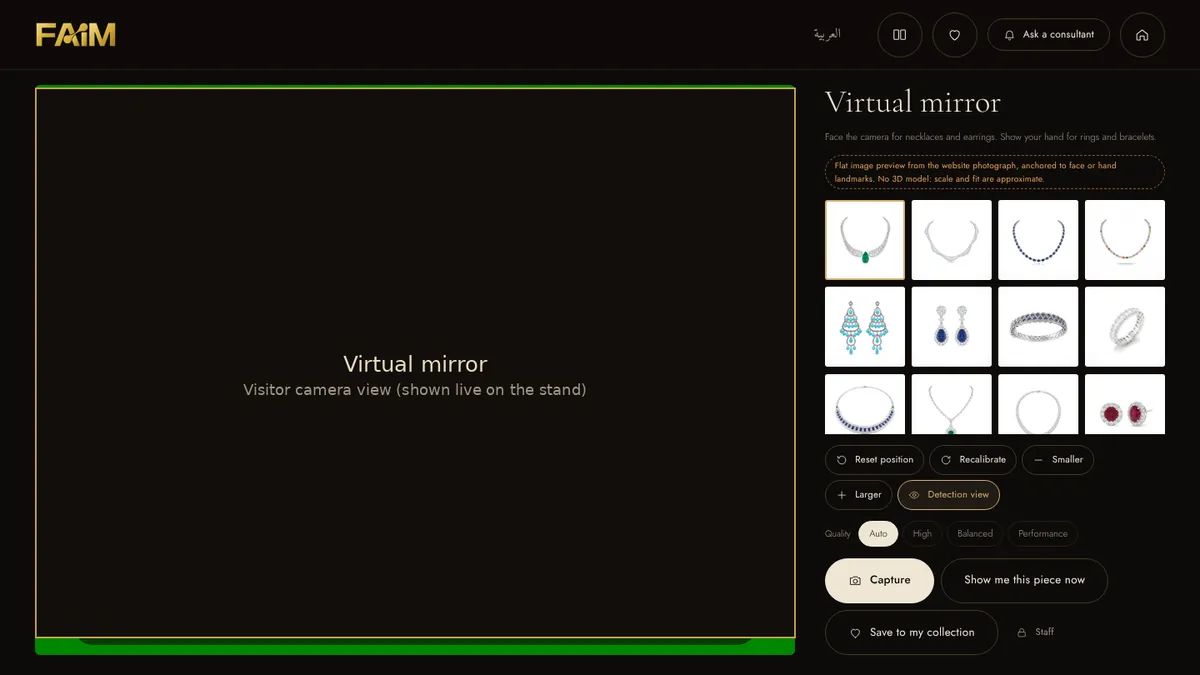Click Show me this piece now
Viewport: 1200px width, 675px height.
tap(1024, 581)
